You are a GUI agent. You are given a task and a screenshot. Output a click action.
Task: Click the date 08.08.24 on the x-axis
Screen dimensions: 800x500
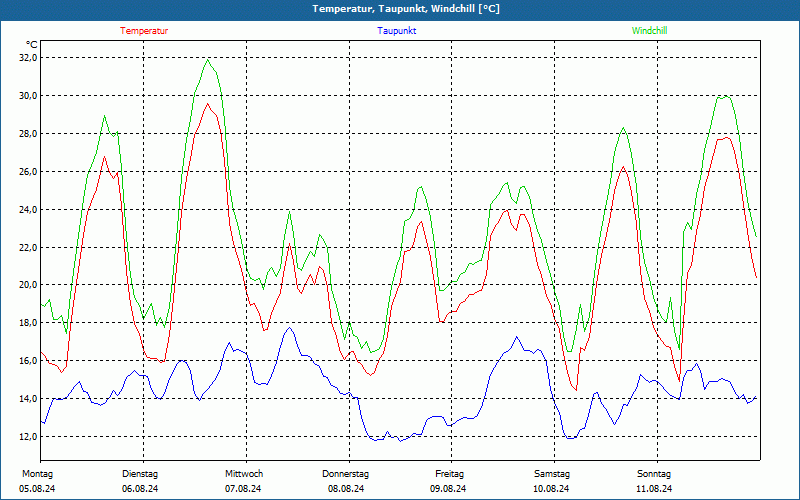pos(346,489)
